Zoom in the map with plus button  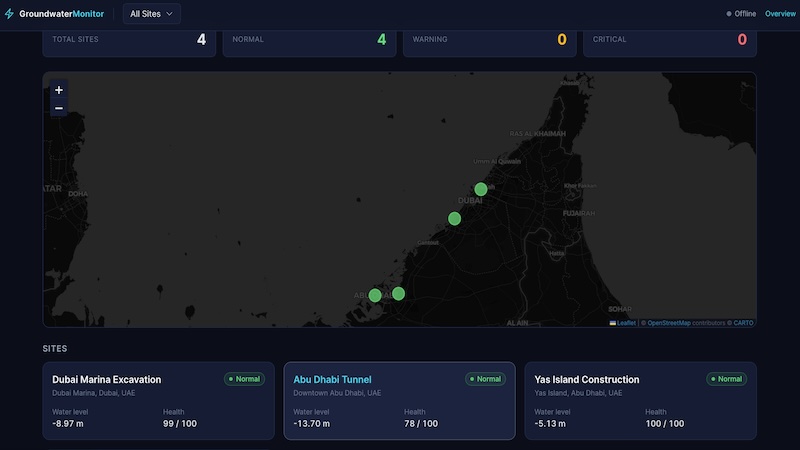click(x=59, y=90)
